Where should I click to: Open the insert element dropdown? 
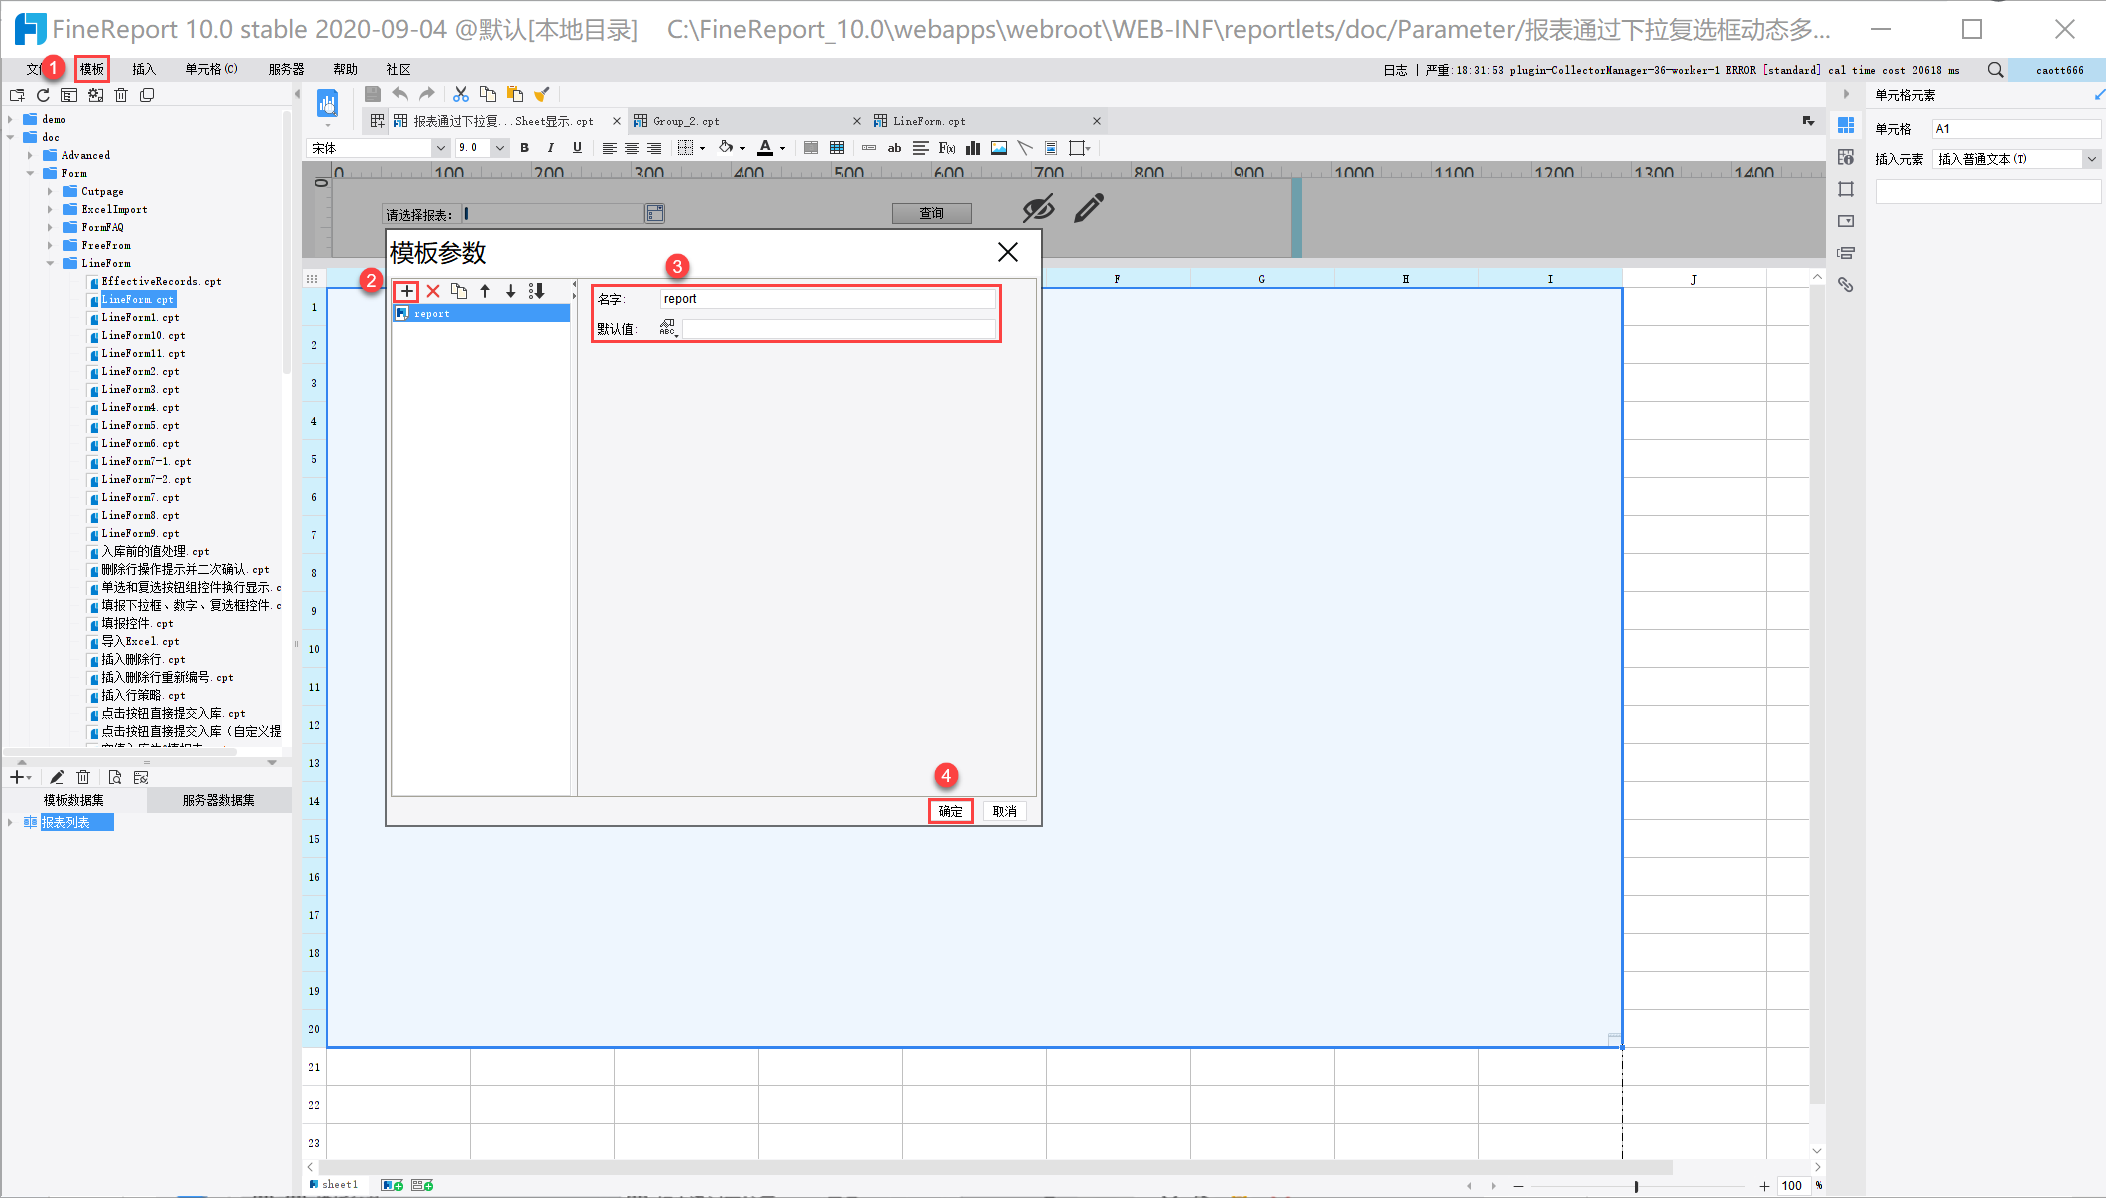pos(2090,159)
